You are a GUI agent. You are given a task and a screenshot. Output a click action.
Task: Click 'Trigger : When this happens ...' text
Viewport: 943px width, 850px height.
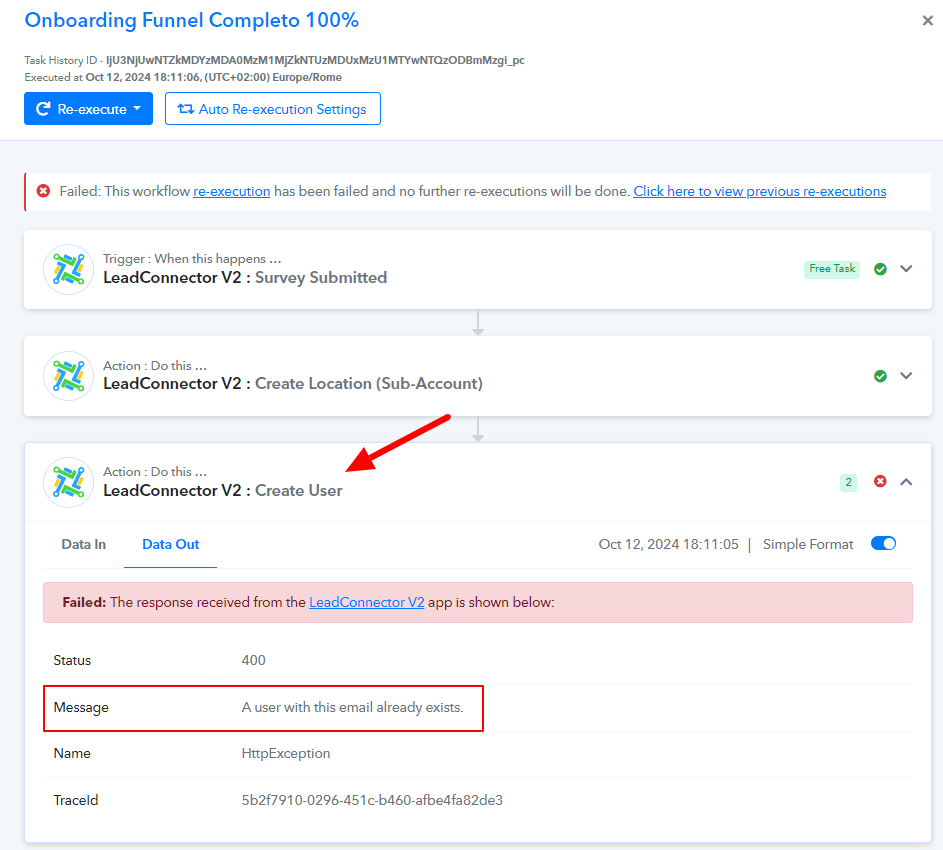pos(192,259)
